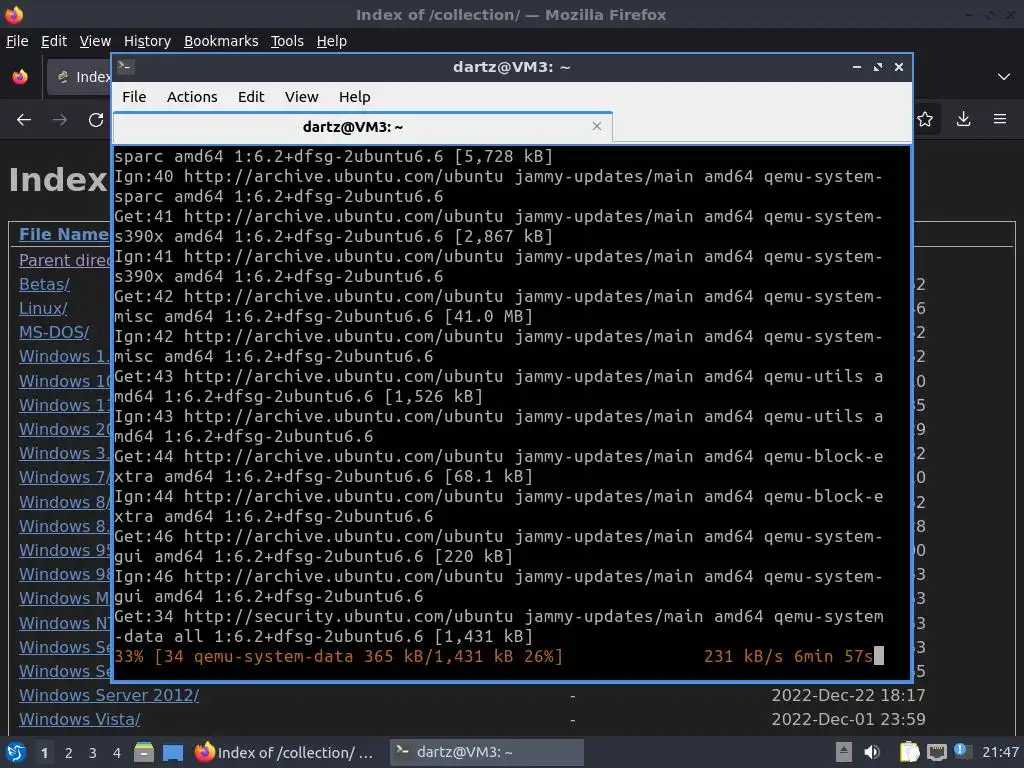
Task: Open the terminal Edit menu
Action: point(251,97)
